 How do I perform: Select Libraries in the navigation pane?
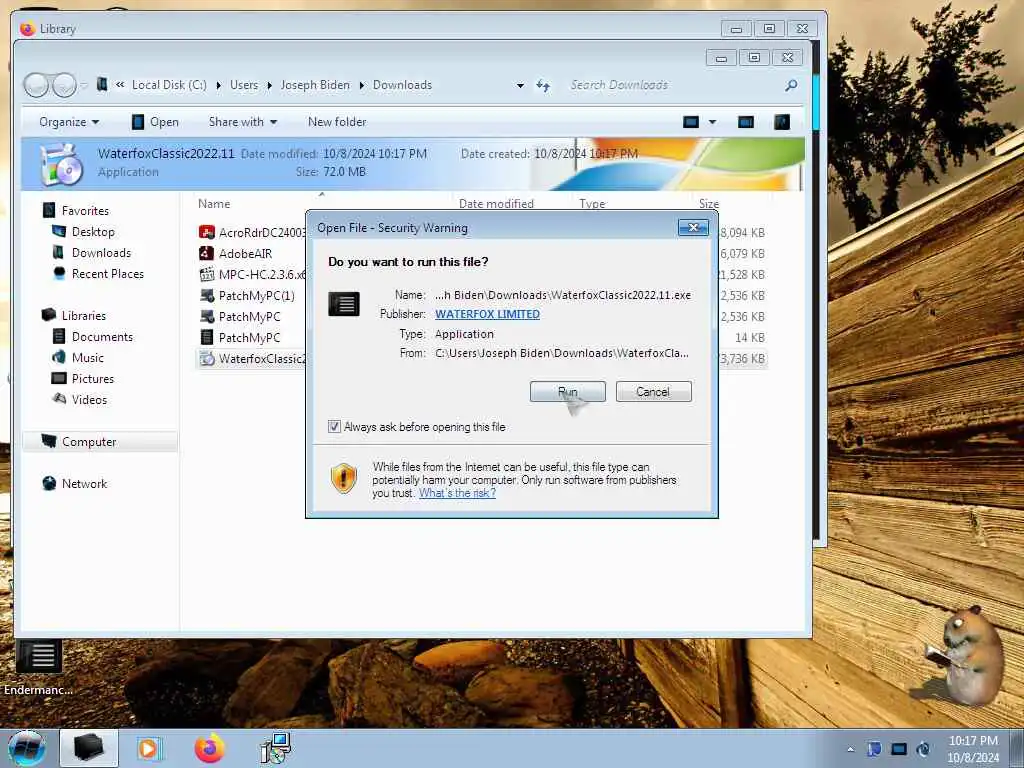[x=84, y=315]
